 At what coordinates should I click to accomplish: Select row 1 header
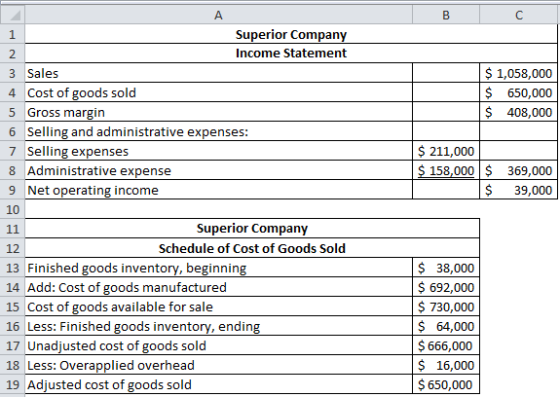point(12,34)
